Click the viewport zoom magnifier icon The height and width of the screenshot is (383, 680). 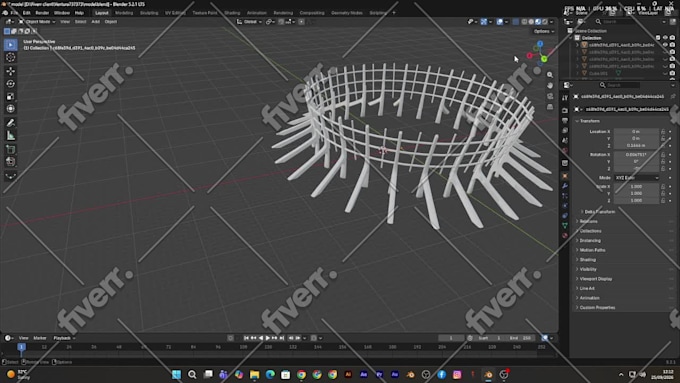click(550, 75)
